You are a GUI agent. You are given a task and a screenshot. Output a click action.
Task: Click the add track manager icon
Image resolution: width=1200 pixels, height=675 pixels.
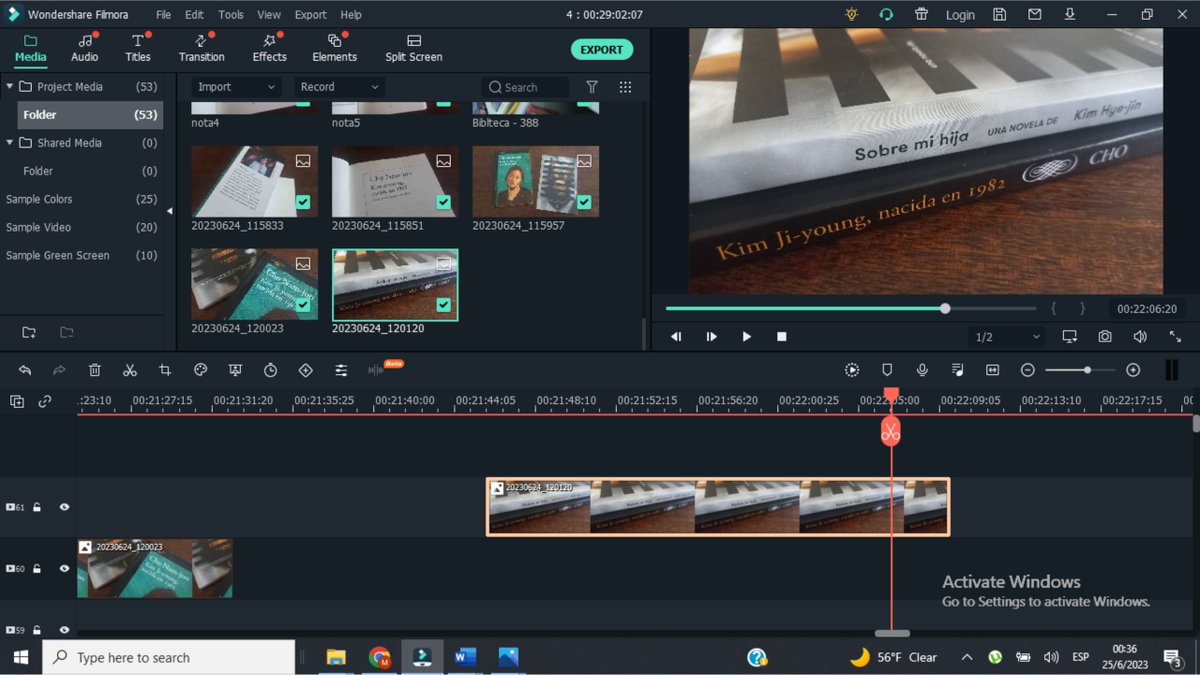pos(17,401)
